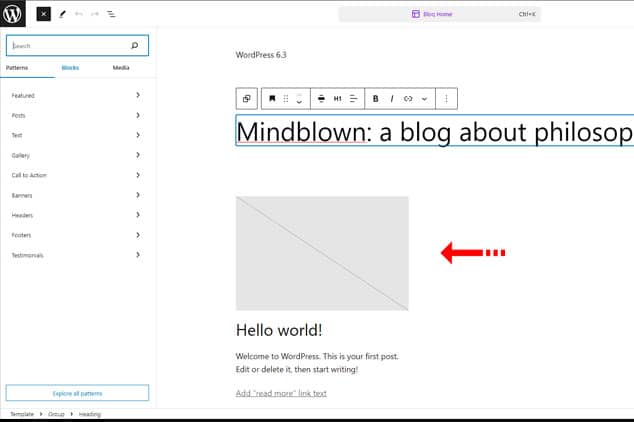The height and width of the screenshot is (422, 634).
Task: Switch to the Blocks tab
Action: pyautogui.click(x=70, y=68)
